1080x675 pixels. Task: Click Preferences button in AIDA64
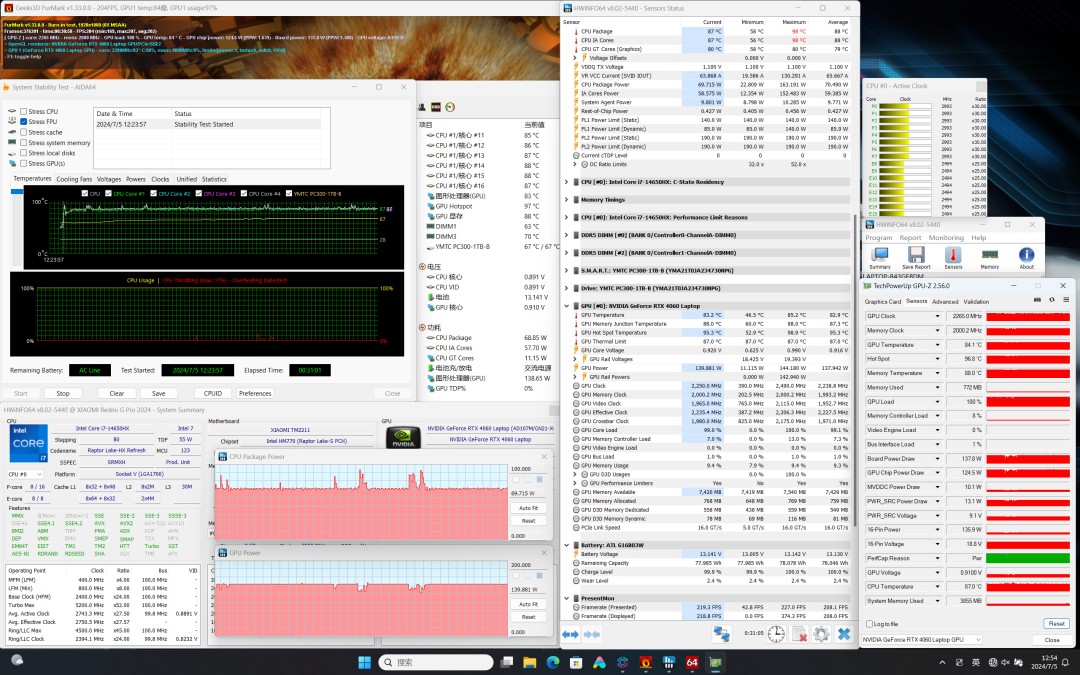(255, 393)
